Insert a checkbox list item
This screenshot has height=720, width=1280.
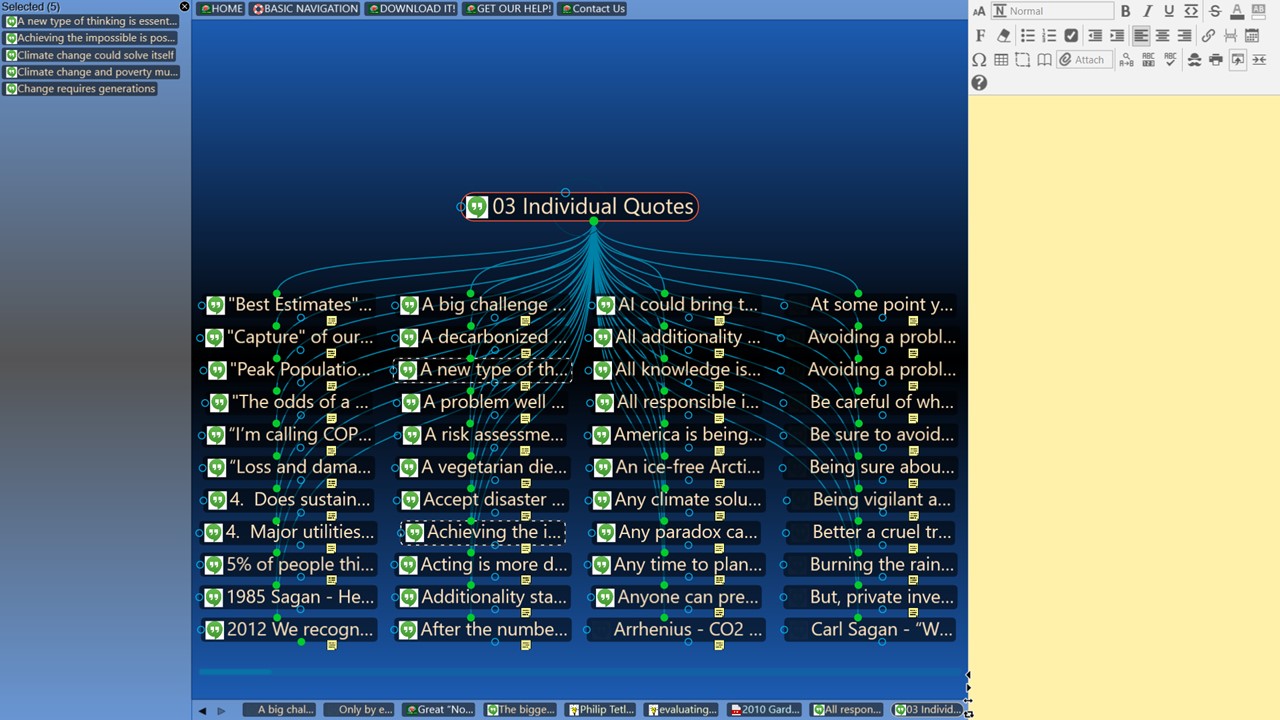pyautogui.click(x=1071, y=35)
